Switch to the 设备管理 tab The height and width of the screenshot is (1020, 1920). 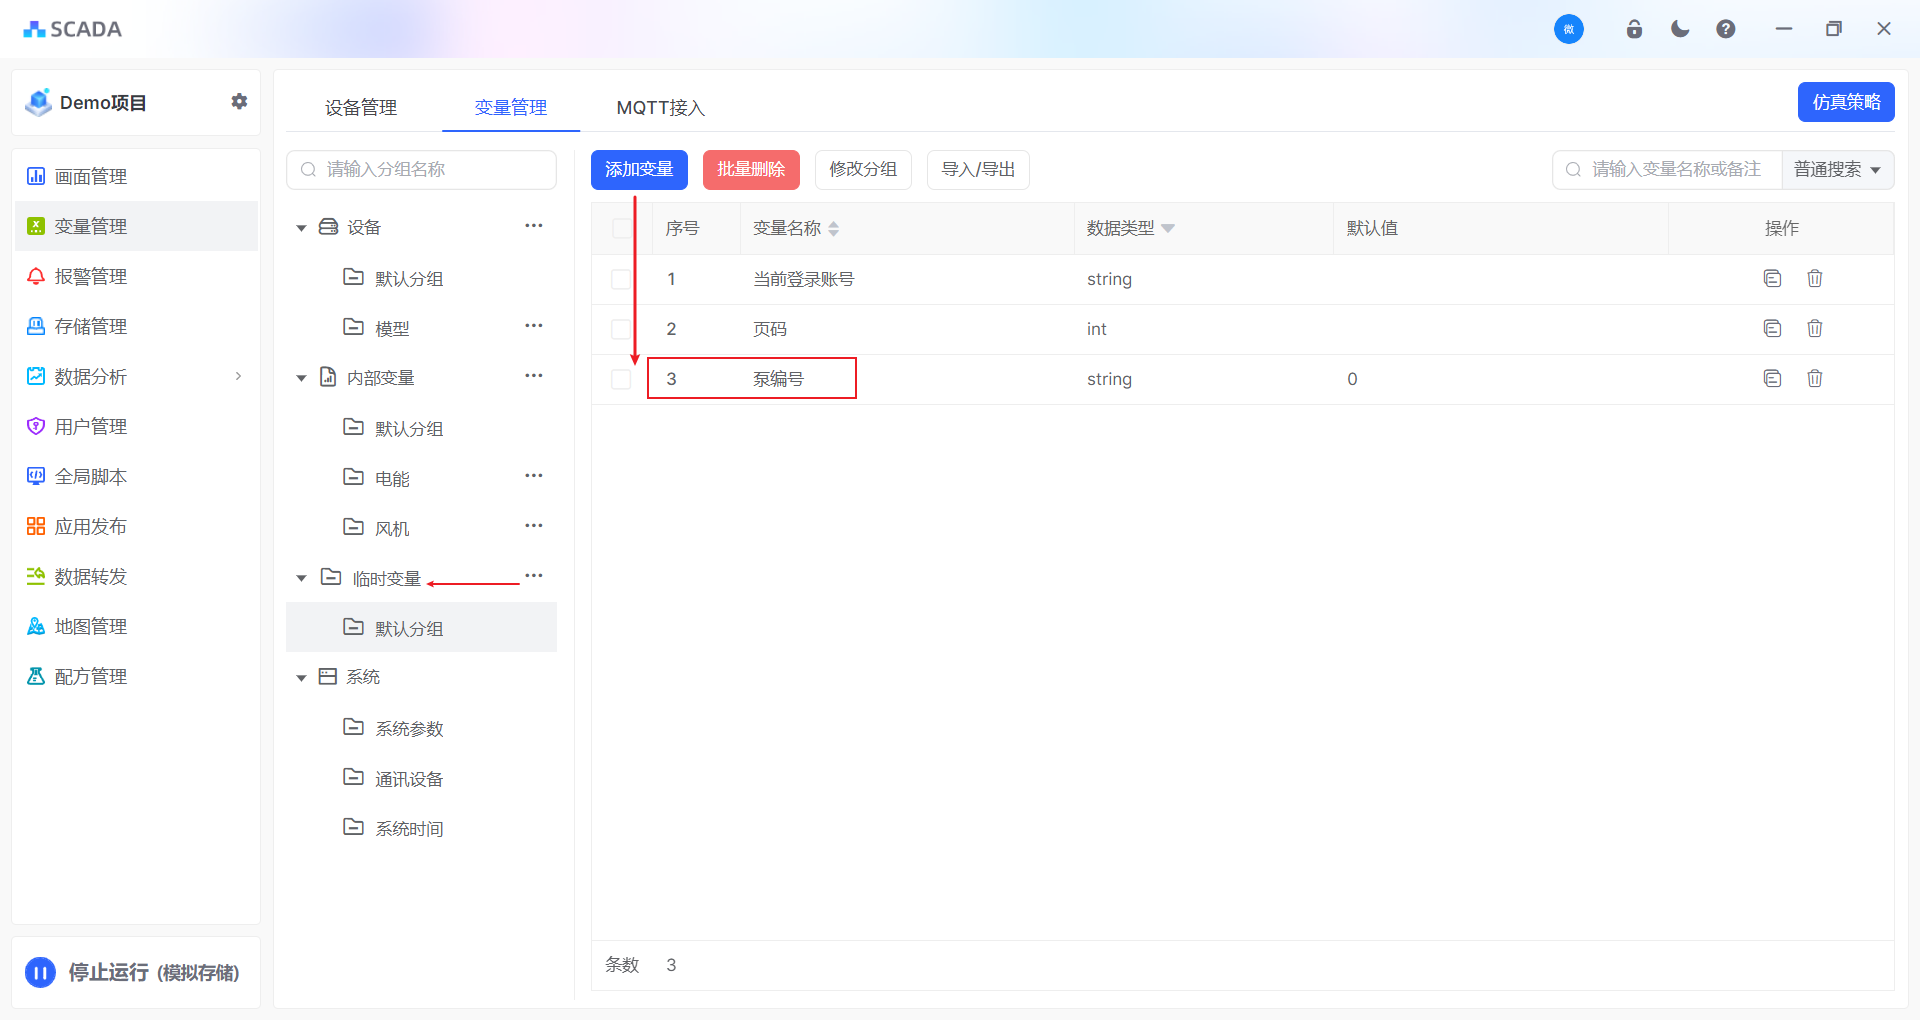pyautogui.click(x=361, y=107)
